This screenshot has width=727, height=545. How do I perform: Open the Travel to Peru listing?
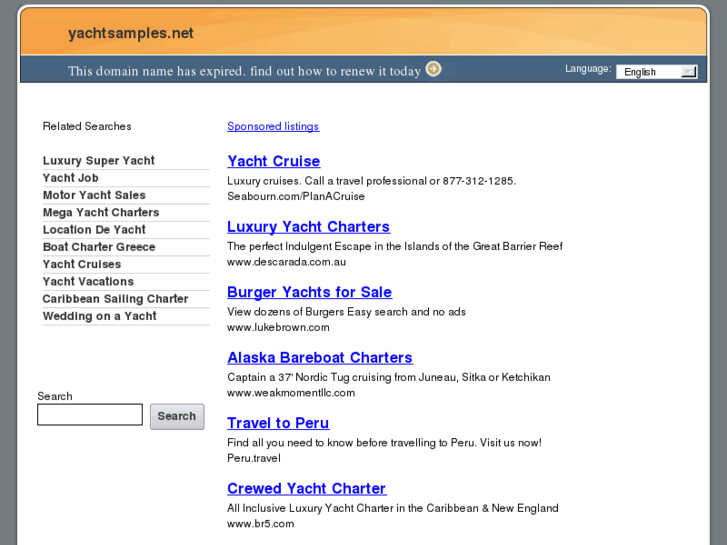tap(278, 423)
